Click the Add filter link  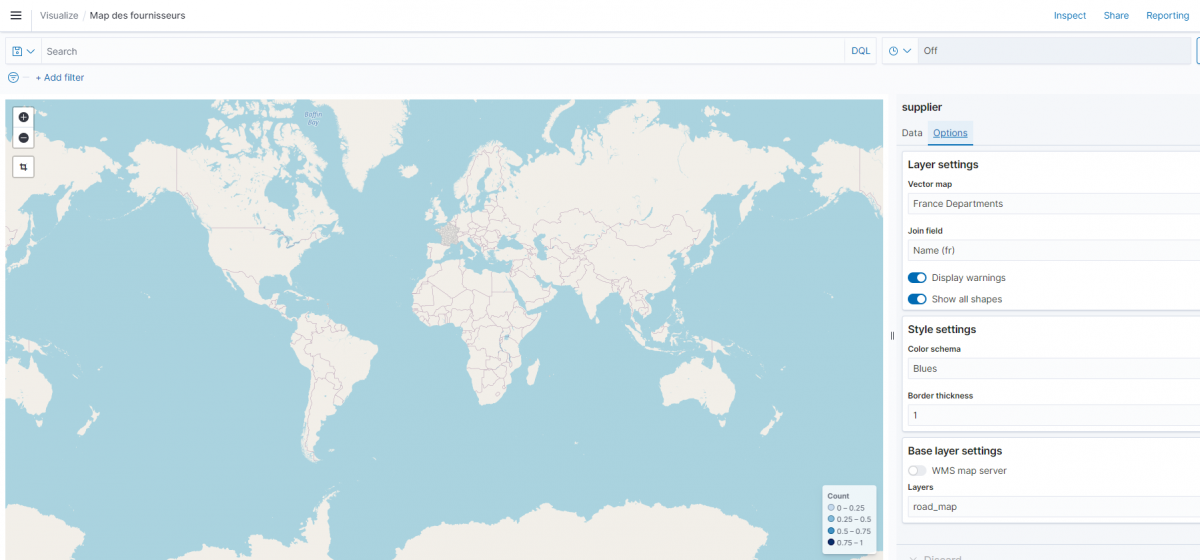click(x=60, y=77)
